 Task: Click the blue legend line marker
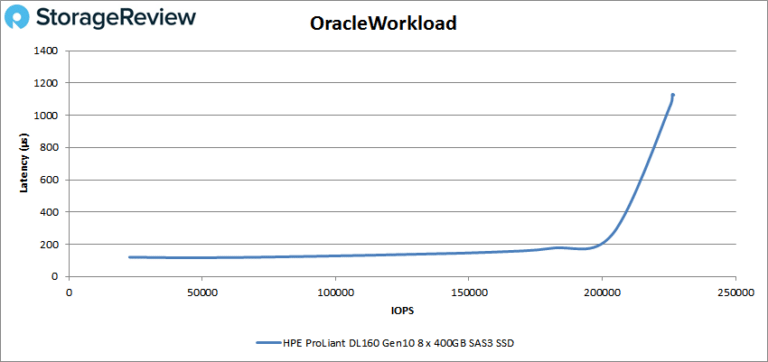268,343
